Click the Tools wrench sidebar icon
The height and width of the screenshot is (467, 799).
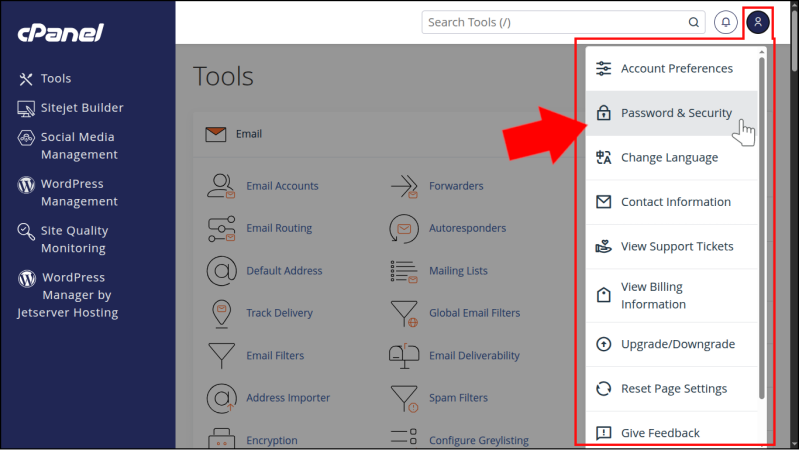tap(25, 79)
